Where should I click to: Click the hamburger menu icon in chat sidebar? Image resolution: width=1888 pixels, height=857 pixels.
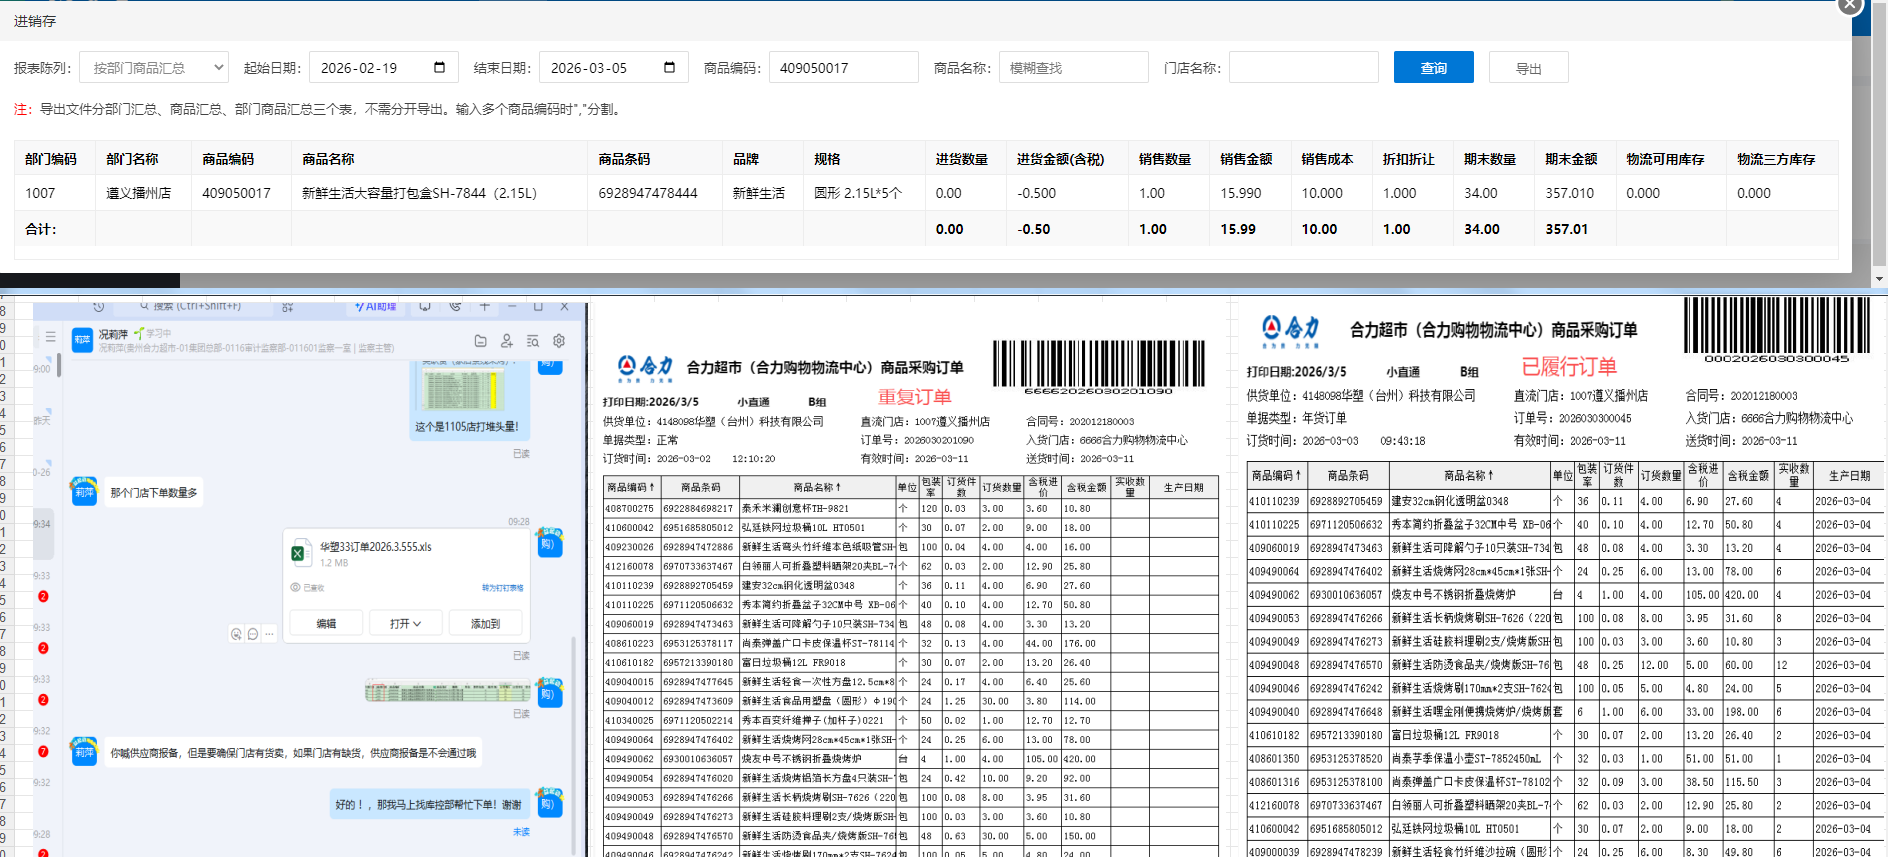pyautogui.click(x=50, y=337)
